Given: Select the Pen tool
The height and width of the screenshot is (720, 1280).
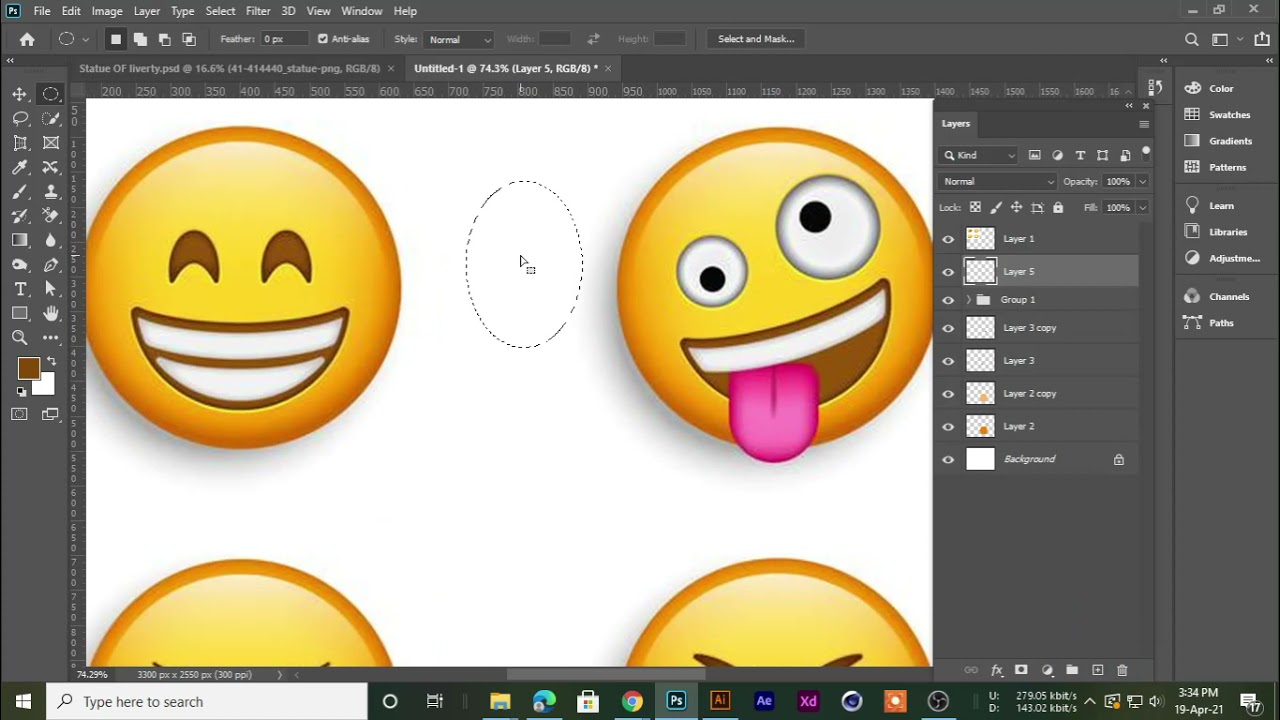Looking at the screenshot, I should (x=51, y=265).
